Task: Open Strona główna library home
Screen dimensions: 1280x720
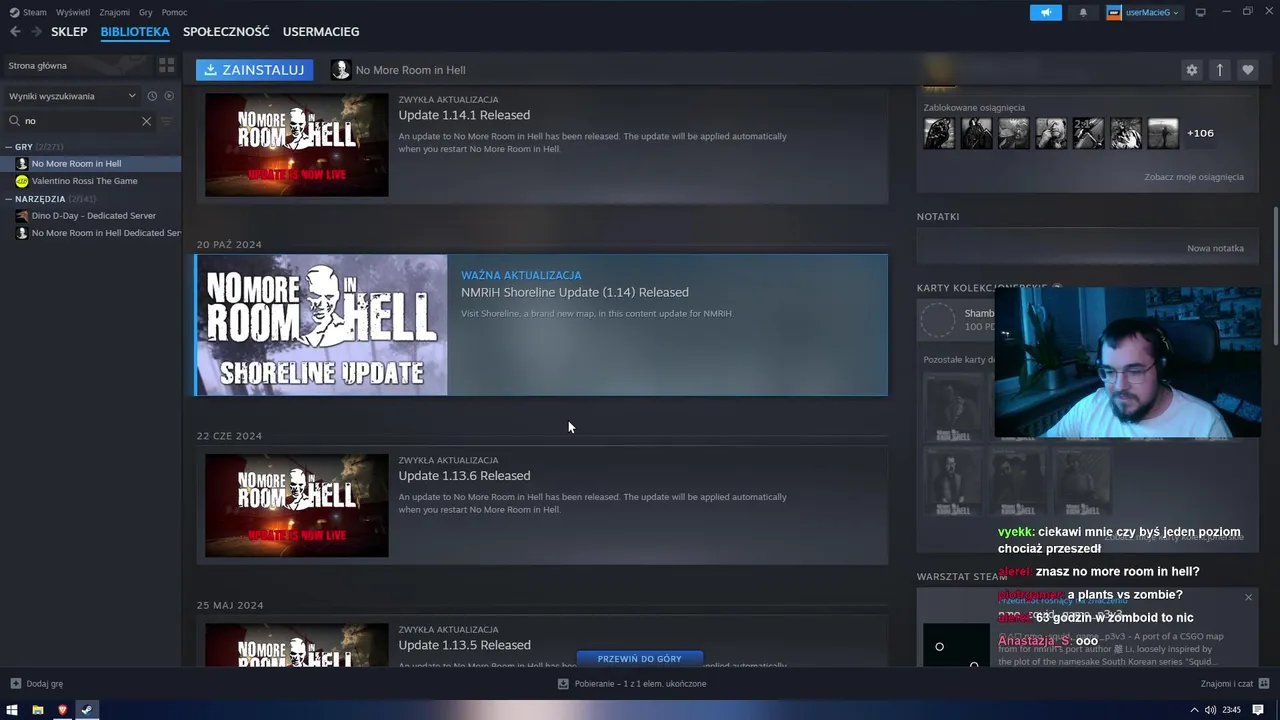Action: (x=78, y=65)
